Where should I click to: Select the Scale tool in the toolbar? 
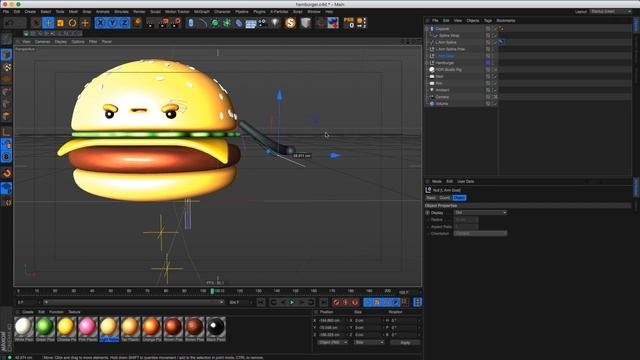tap(60, 23)
